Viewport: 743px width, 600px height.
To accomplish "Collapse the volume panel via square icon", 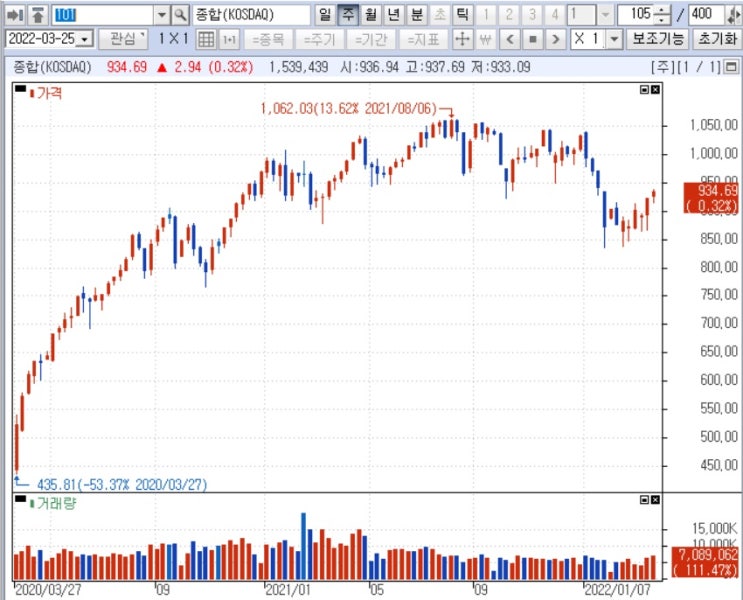I will (644, 500).
